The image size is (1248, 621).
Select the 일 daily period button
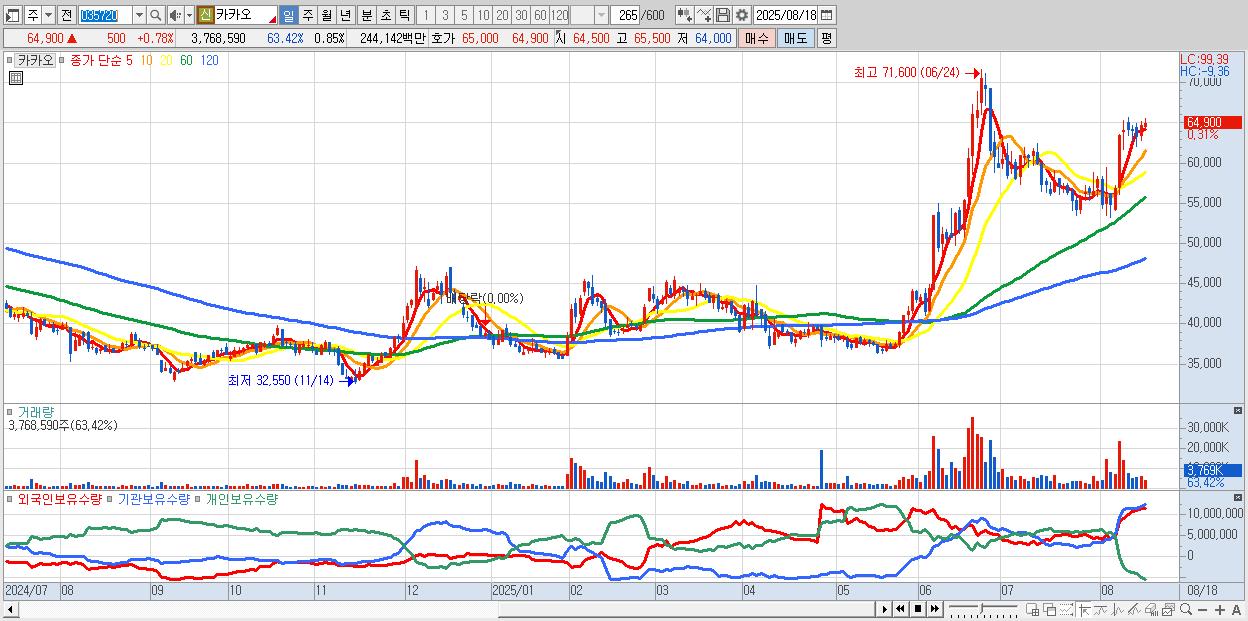click(x=288, y=15)
